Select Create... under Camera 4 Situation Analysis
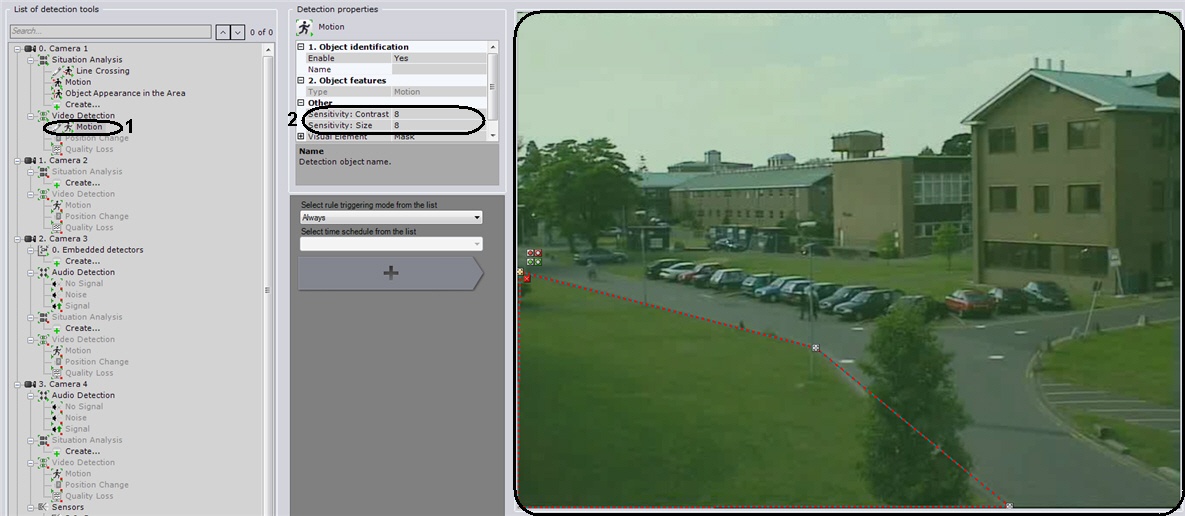This screenshot has height=516, width=1185. (82, 452)
